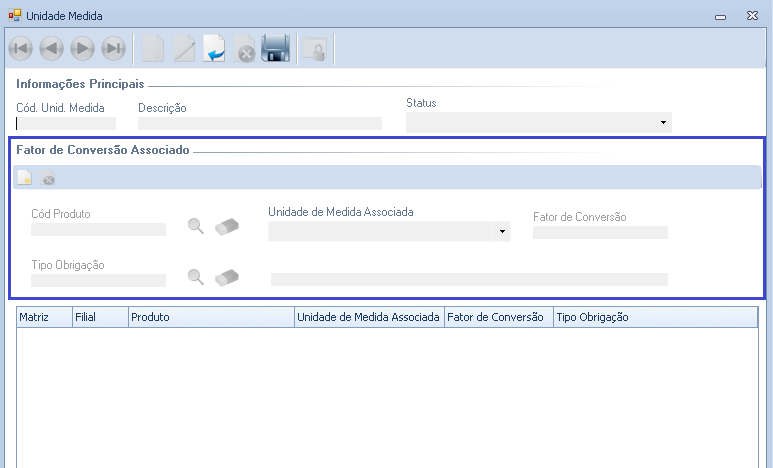Screen dimensions: 773x468
Task: Go to the previous record
Action: click(51, 48)
